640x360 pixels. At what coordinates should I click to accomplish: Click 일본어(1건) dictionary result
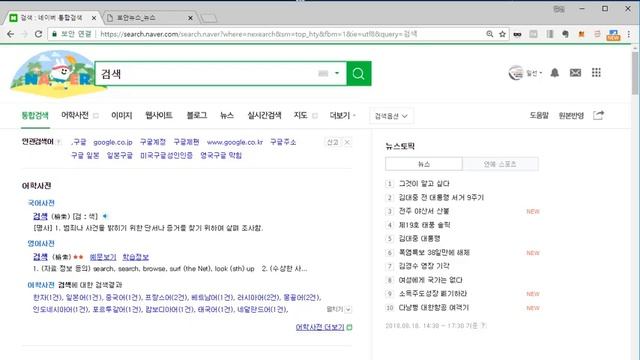(x=84, y=298)
